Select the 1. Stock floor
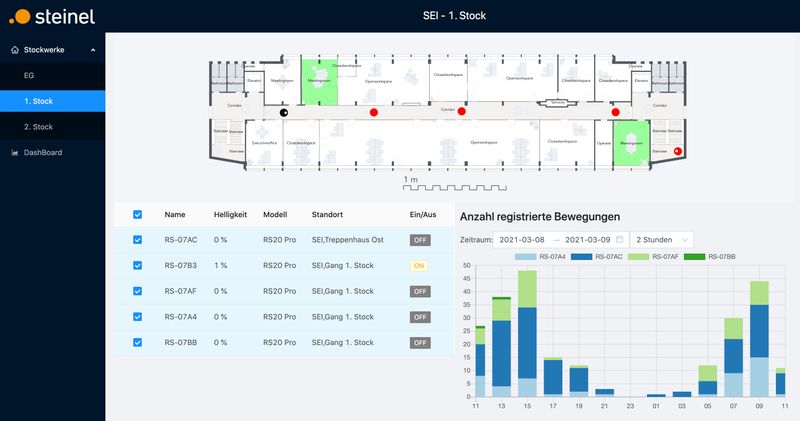The image size is (800, 421). coord(53,101)
